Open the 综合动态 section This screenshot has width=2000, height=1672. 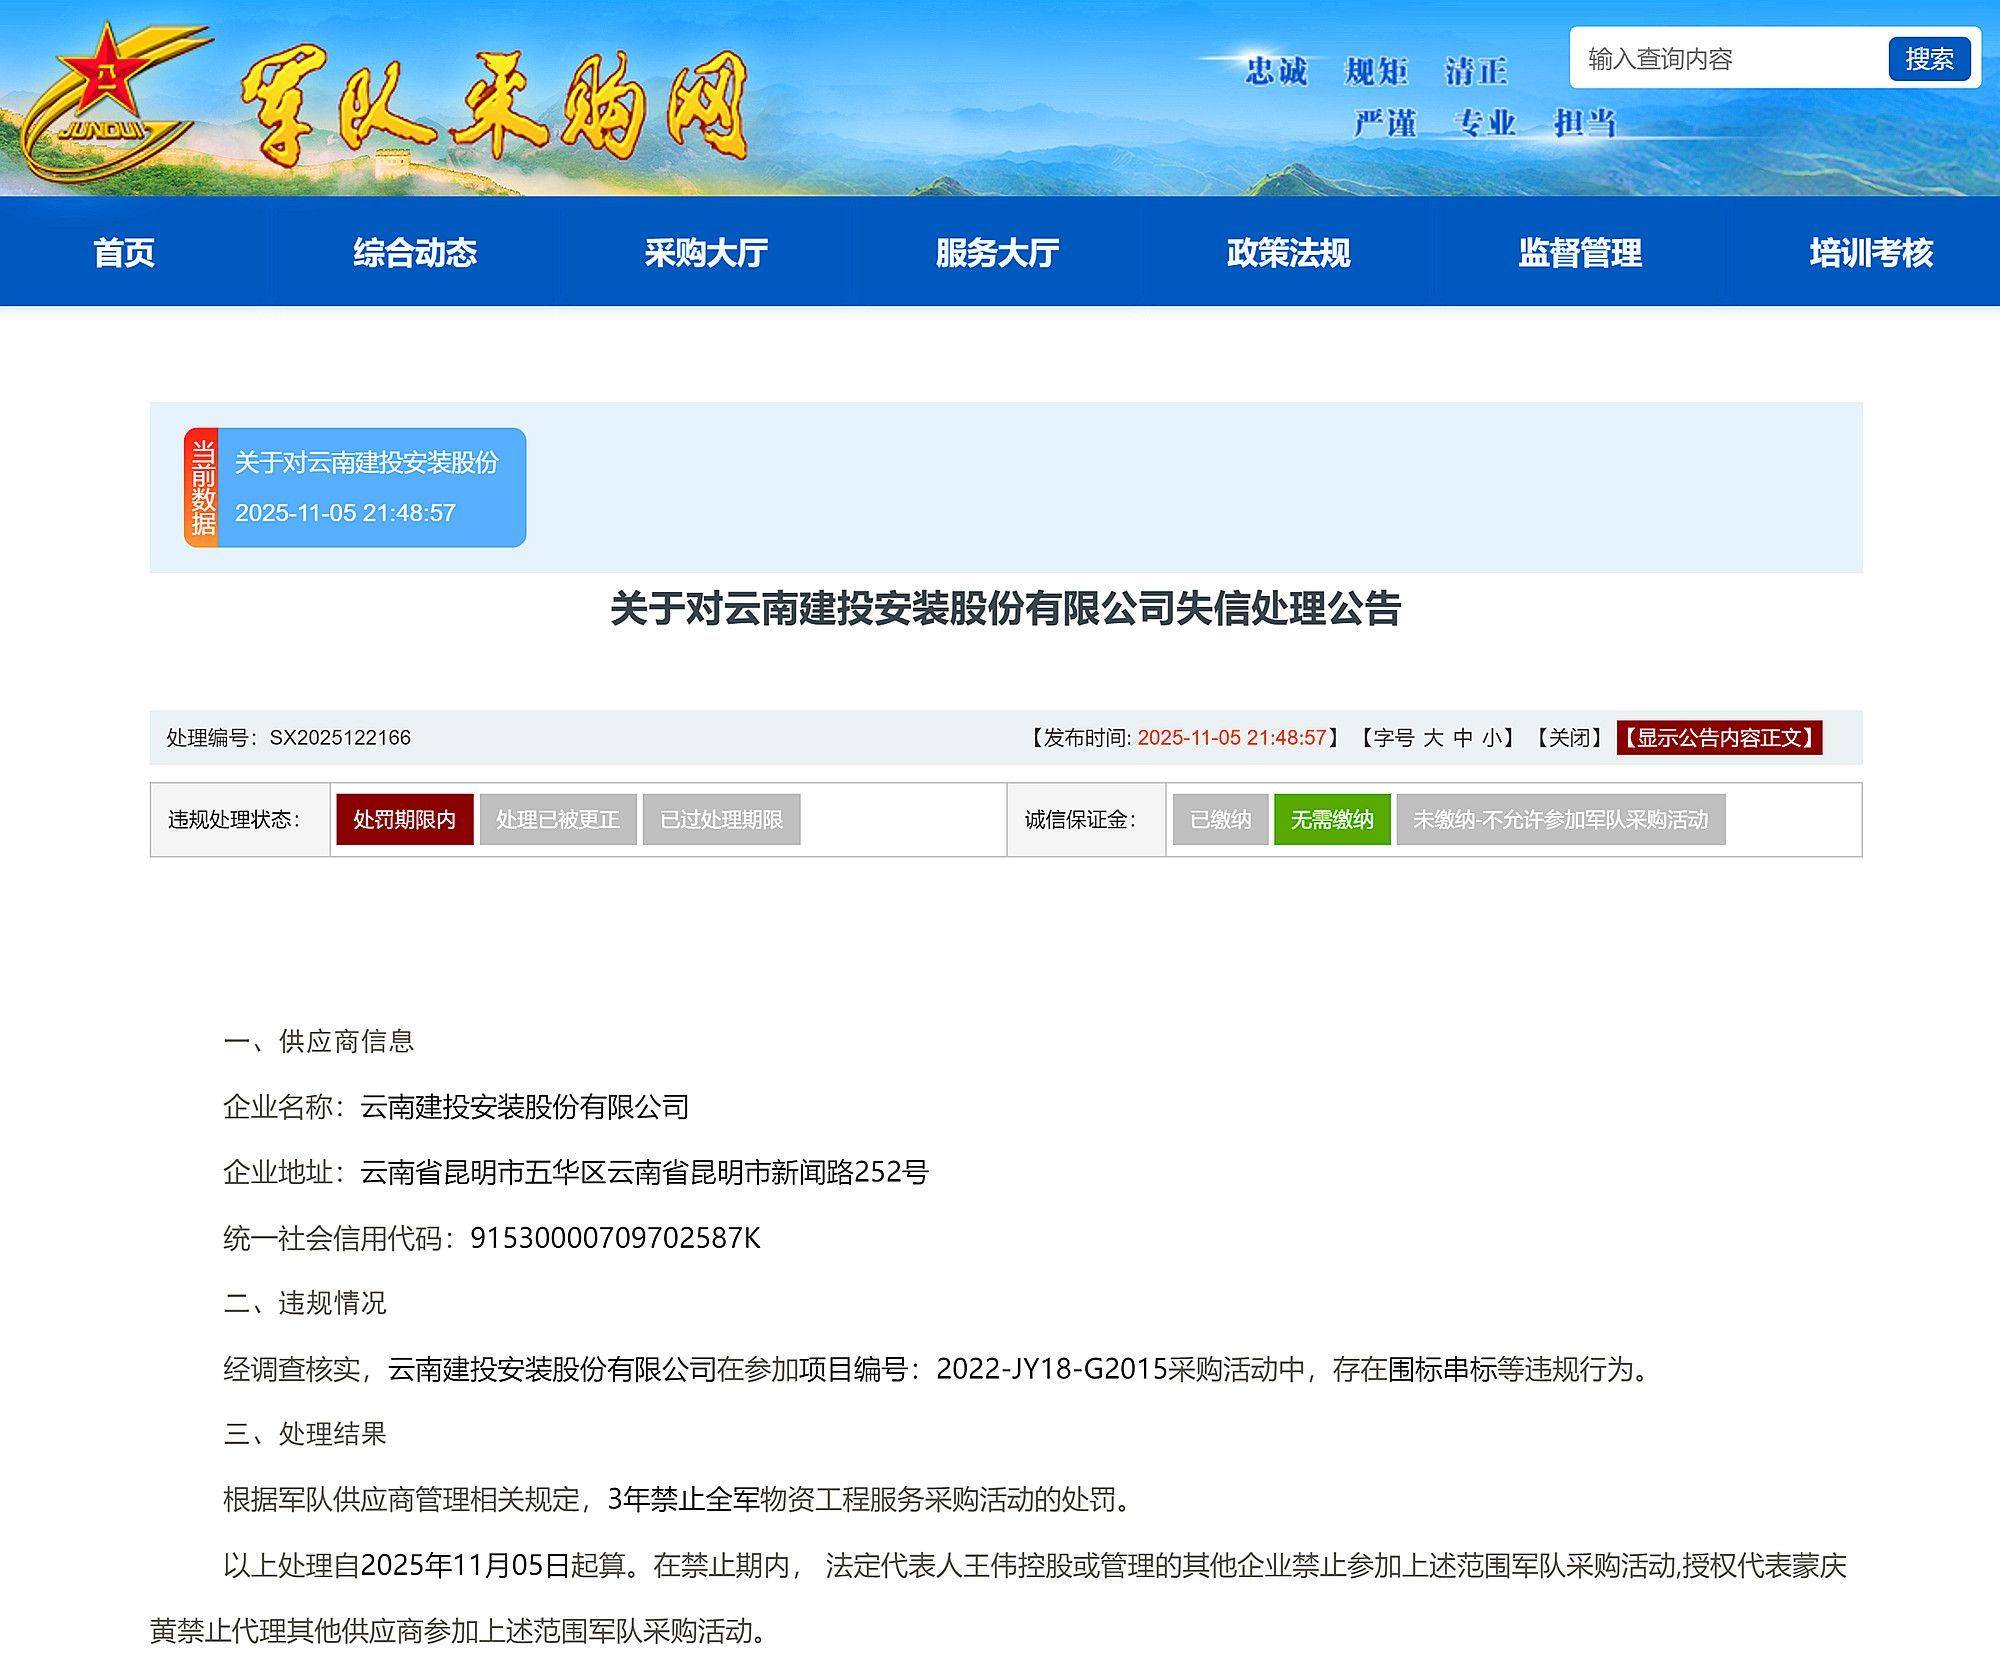click(417, 255)
